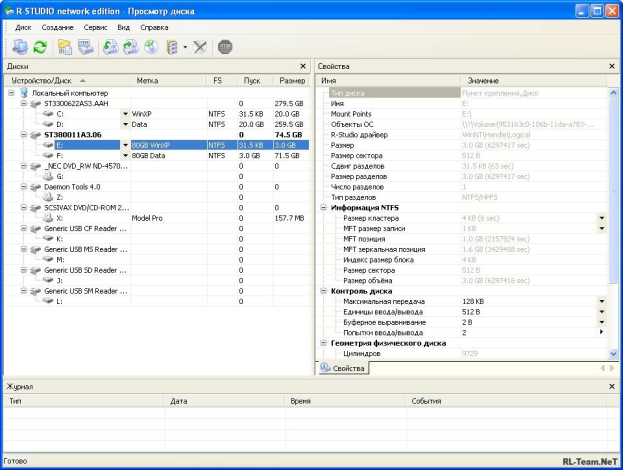This screenshot has width=623, height=470.
Task: Open the Справка menu
Action: [x=154, y=27]
